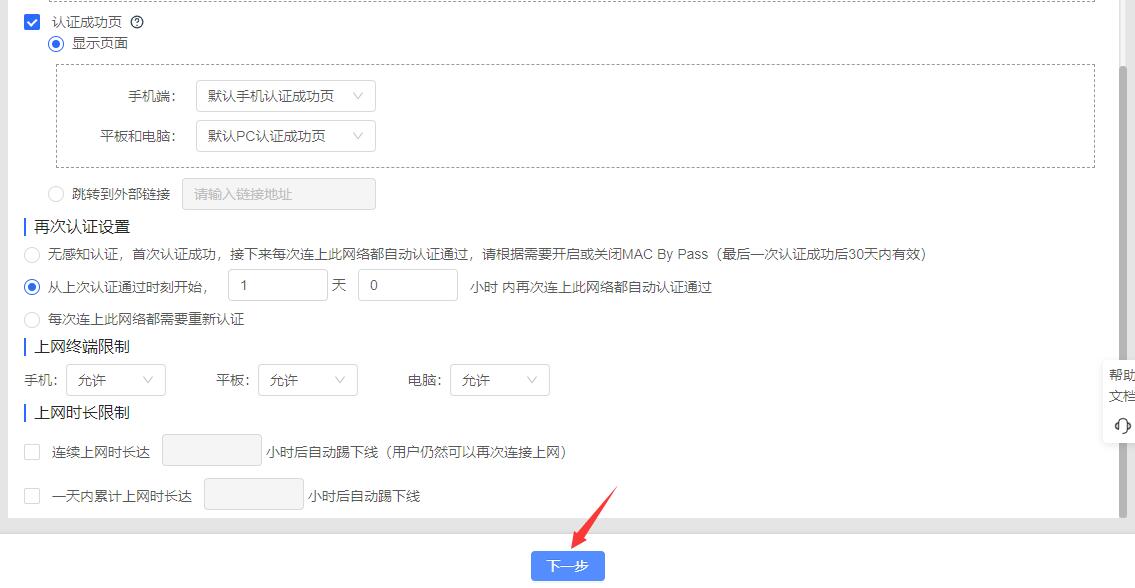1135x588 pixels.
Task: Enable the 连续上网时长达 limit checkbox
Action: [32, 452]
